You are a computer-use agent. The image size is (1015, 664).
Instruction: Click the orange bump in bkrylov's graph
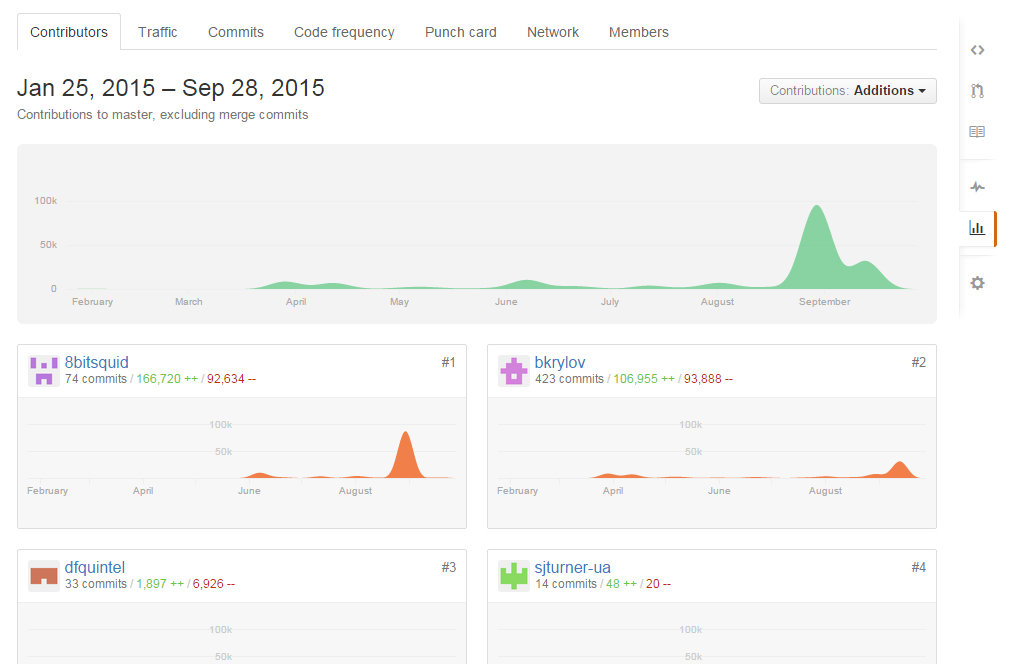tap(899, 470)
